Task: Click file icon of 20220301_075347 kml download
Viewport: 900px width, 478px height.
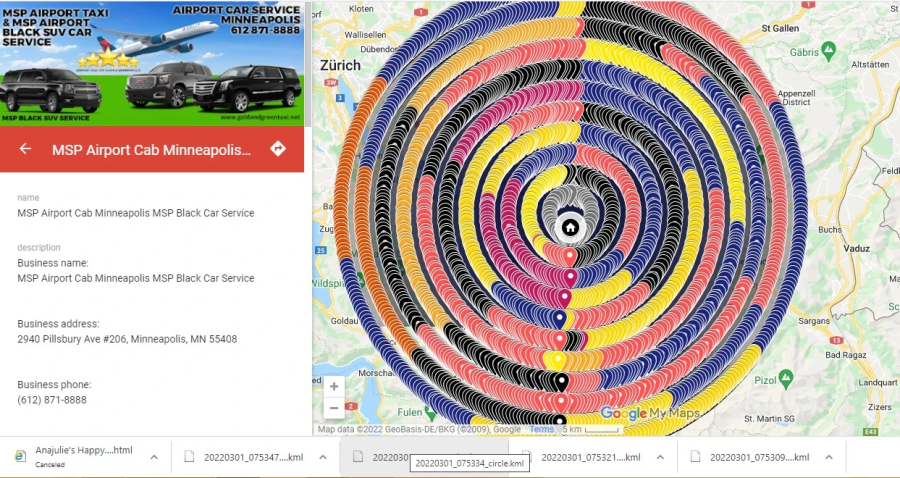Action: click(x=189, y=457)
